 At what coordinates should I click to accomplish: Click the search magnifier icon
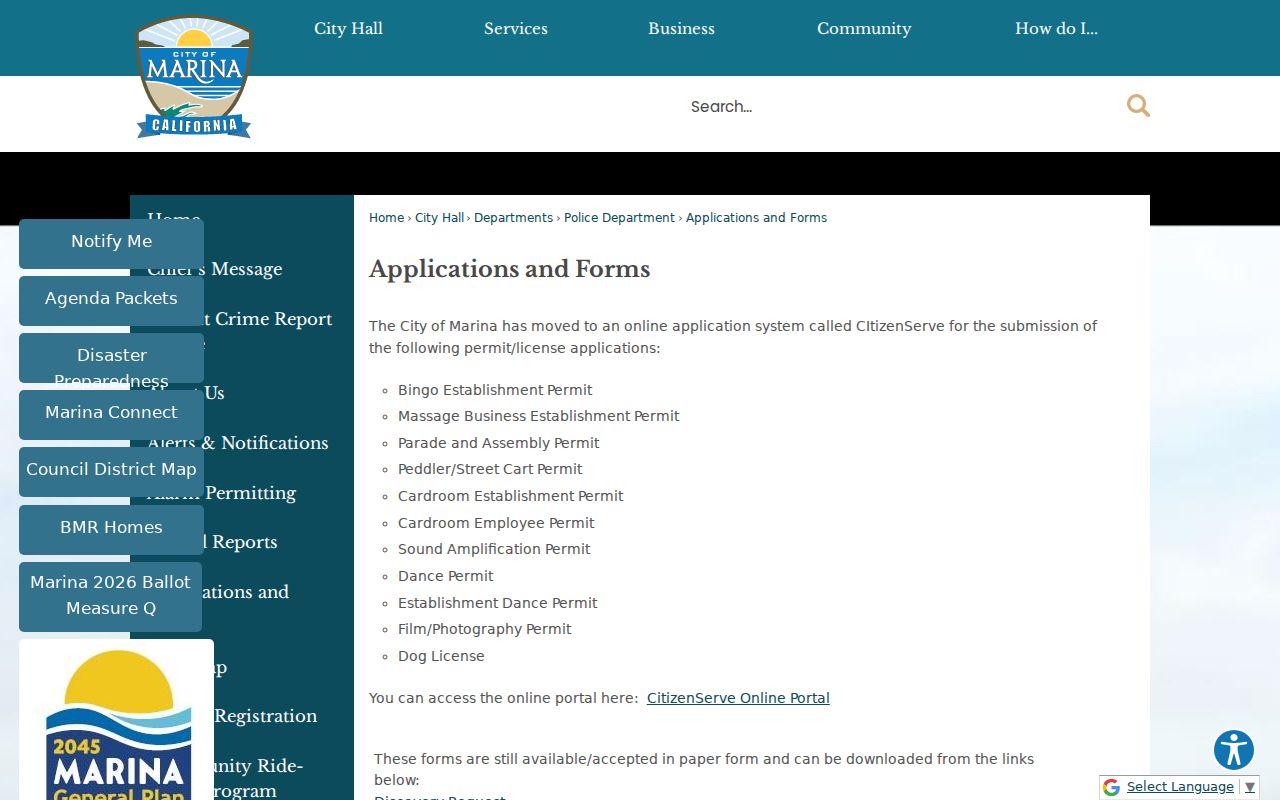(x=1138, y=106)
